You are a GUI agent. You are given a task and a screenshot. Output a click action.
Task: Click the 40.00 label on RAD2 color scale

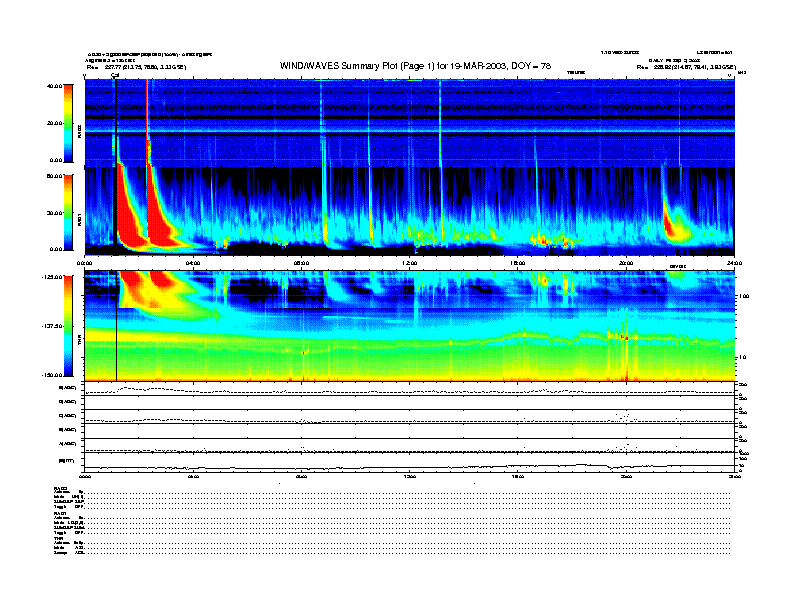coord(54,86)
